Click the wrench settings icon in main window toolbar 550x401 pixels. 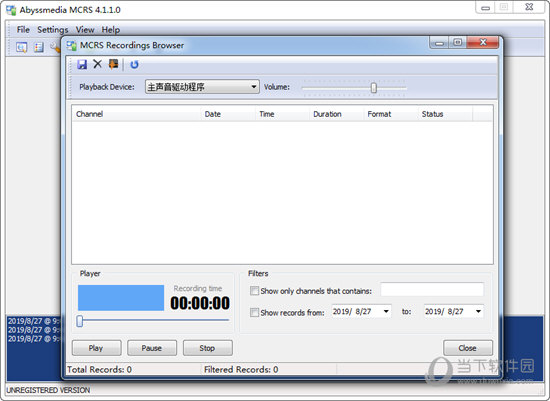point(55,47)
